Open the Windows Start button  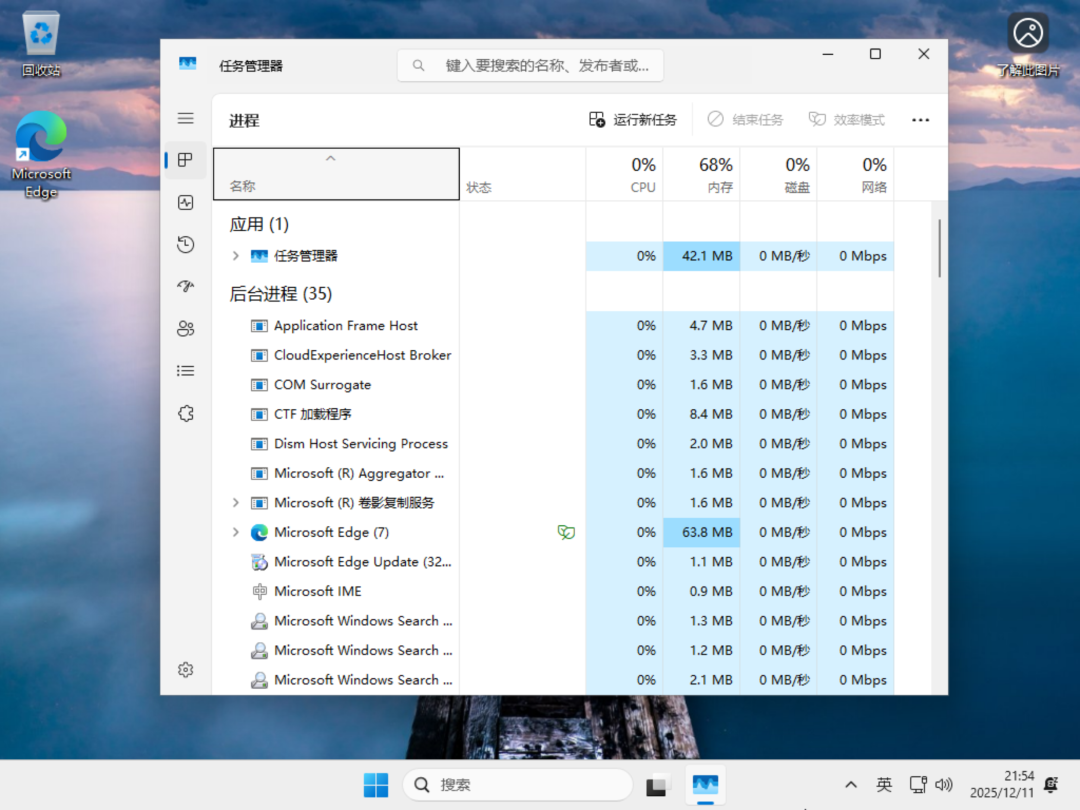click(375, 785)
